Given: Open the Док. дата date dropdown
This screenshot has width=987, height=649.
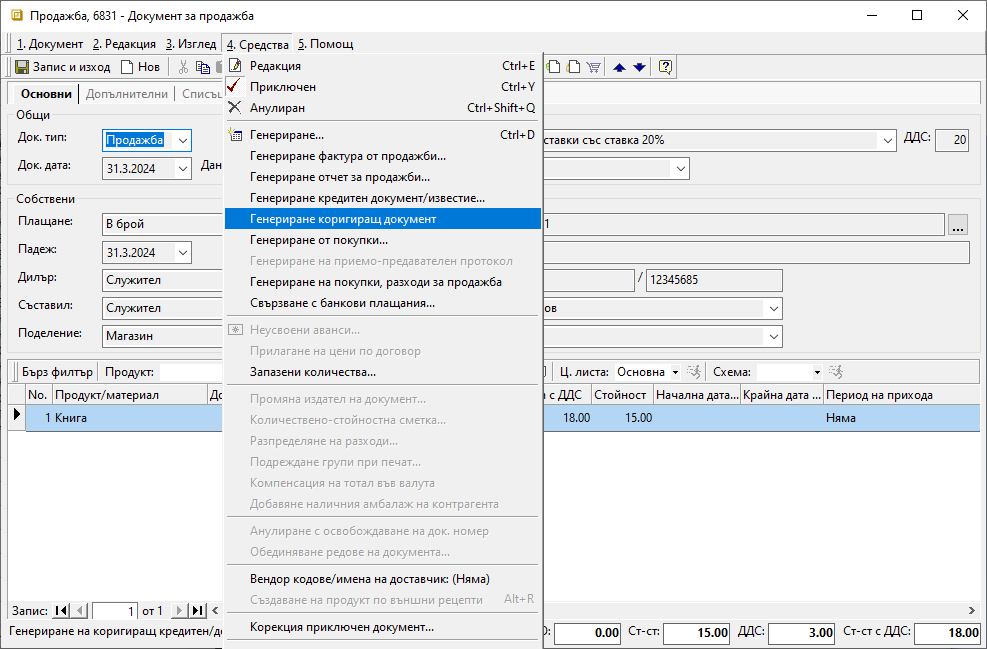Looking at the screenshot, I should pos(182,169).
